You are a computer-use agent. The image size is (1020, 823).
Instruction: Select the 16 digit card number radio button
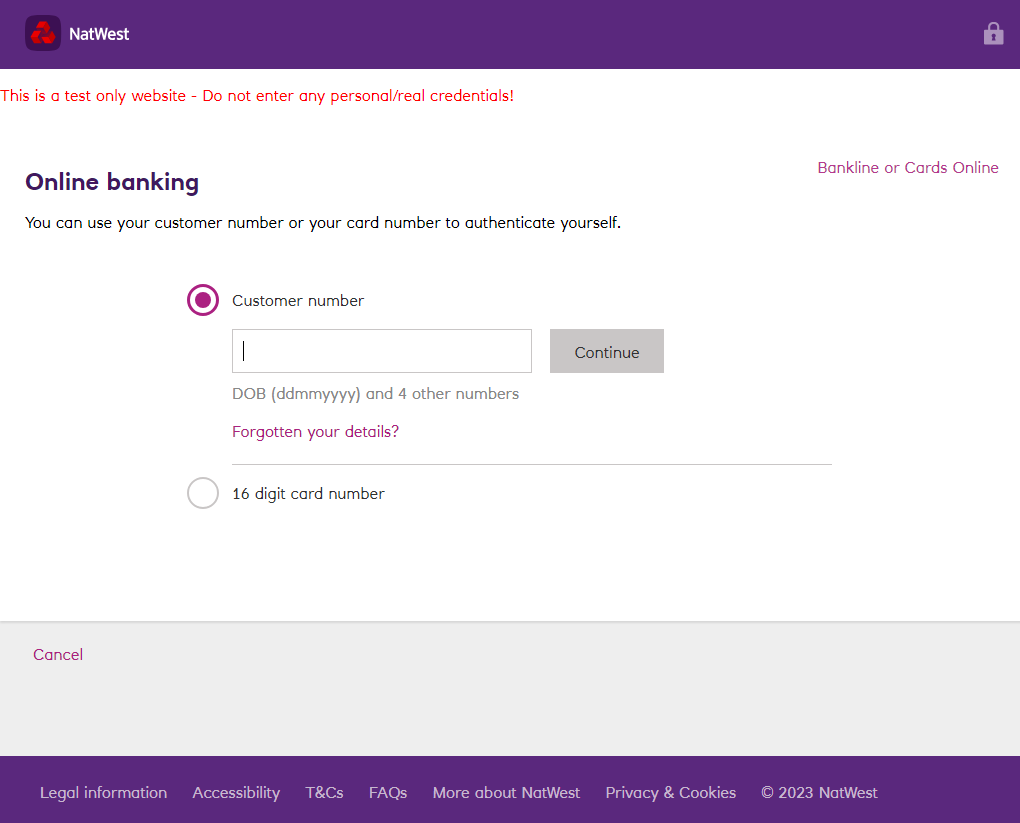(x=203, y=493)
